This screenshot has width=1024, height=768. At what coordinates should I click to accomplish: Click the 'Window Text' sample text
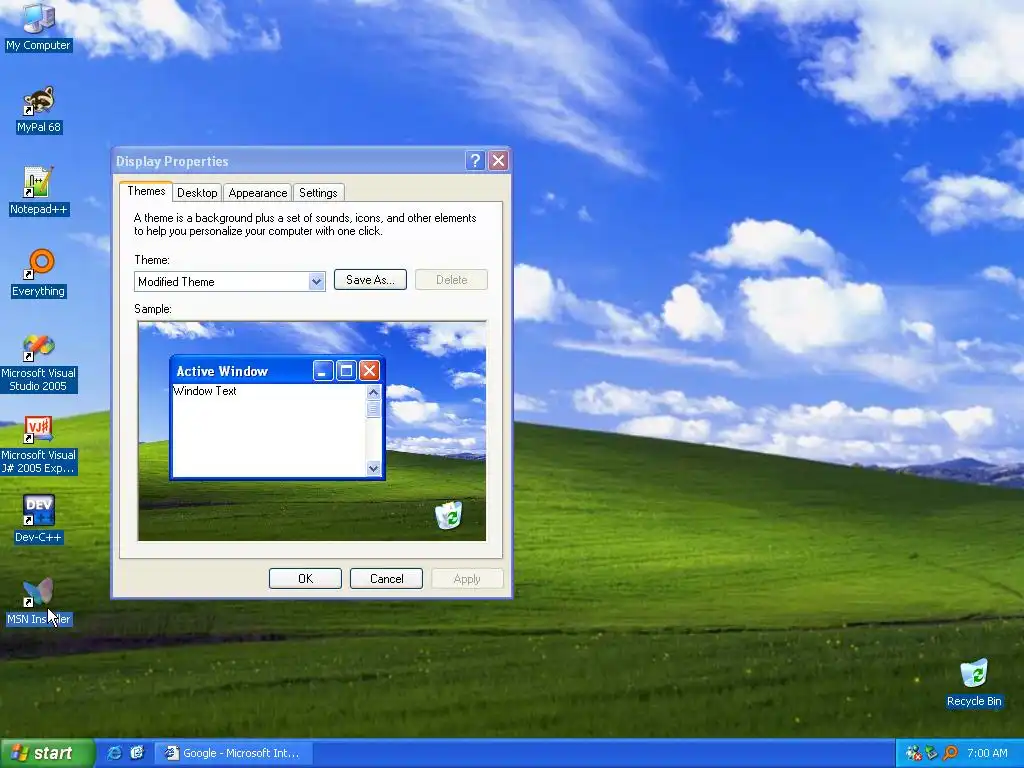pyautogui.click(x=204, y=391)
